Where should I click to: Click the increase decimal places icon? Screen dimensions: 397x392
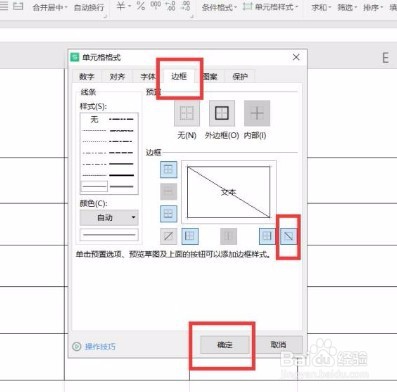(x=170, y=6)
